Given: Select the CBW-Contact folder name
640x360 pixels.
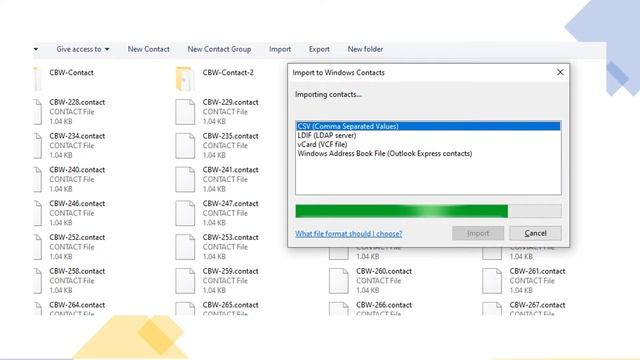Looking at the screenshot, I should (71, 72).
